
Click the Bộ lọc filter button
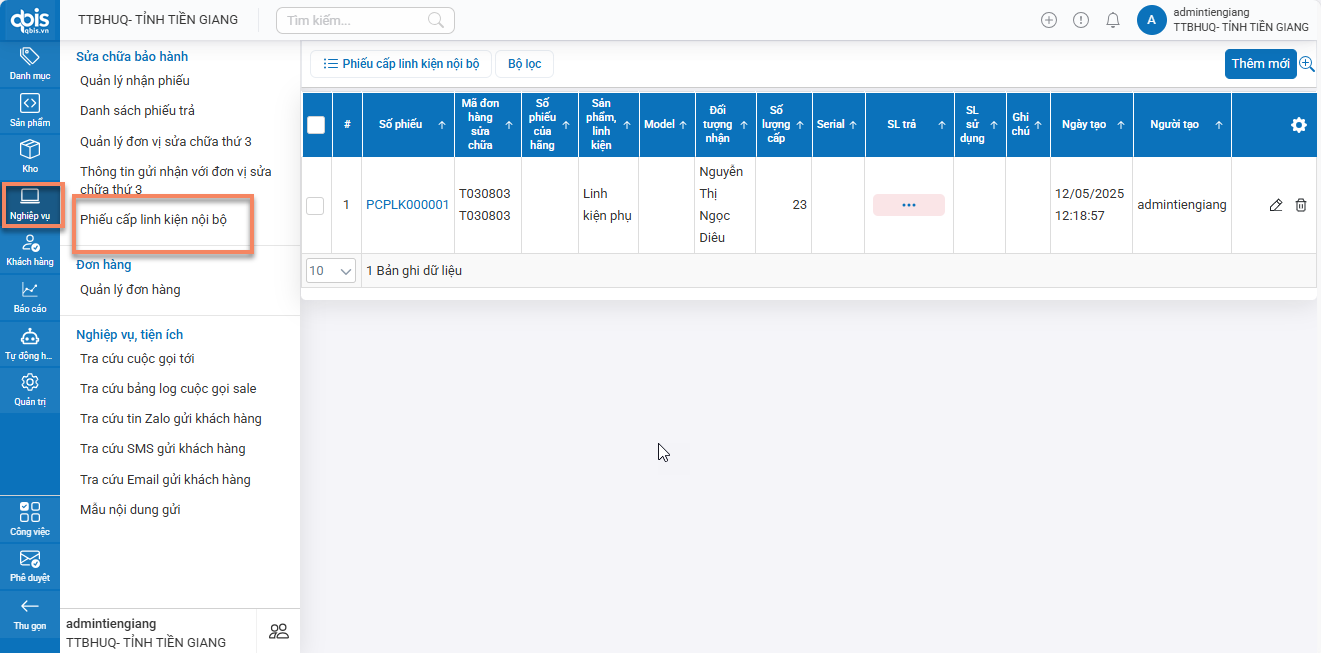point(525,64)
